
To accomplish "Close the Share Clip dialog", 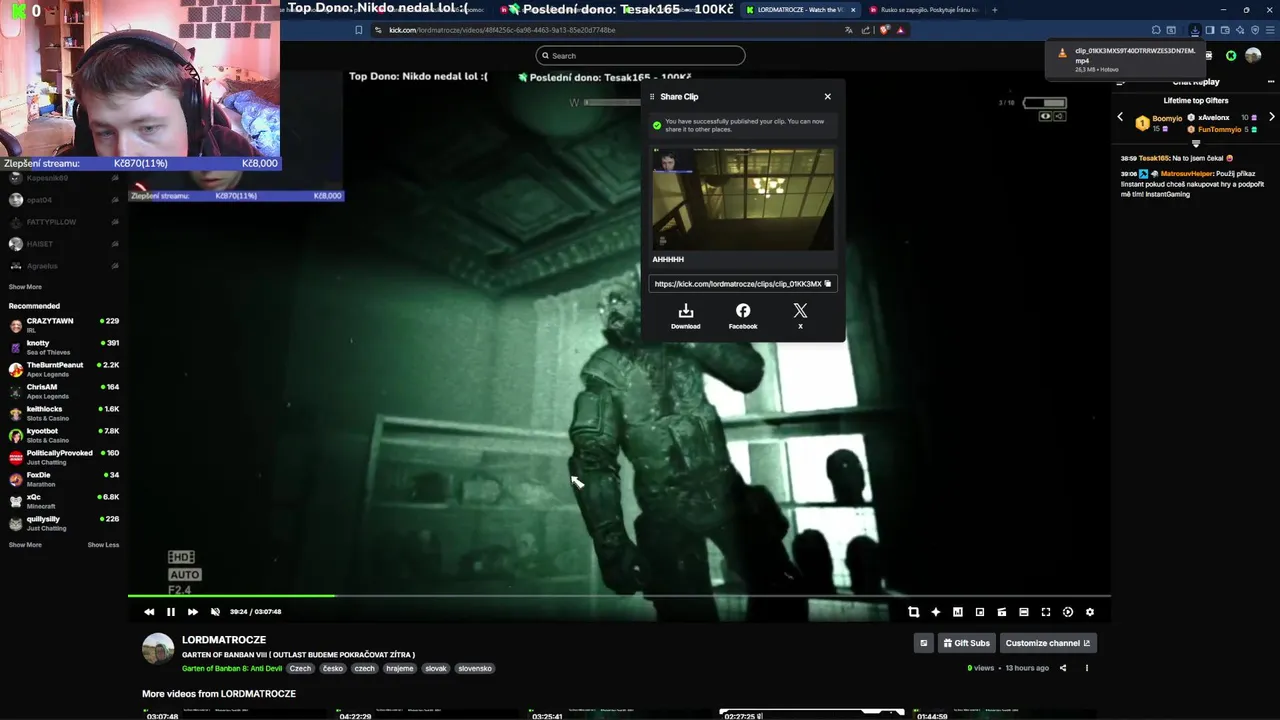I will tap(828, 97).
